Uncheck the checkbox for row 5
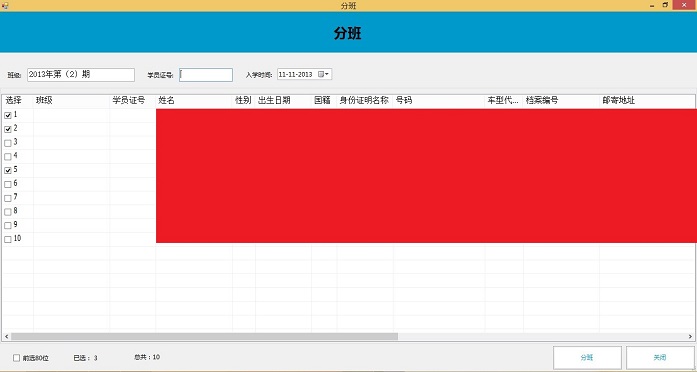 pyautogui.click(x=8, y=170)
